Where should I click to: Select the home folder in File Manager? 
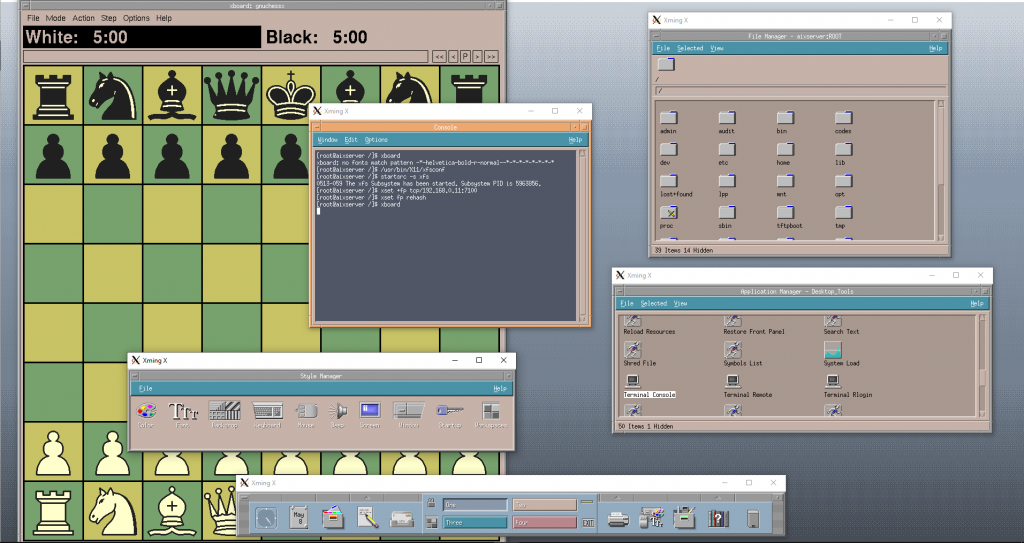click(x=785, y=149)
